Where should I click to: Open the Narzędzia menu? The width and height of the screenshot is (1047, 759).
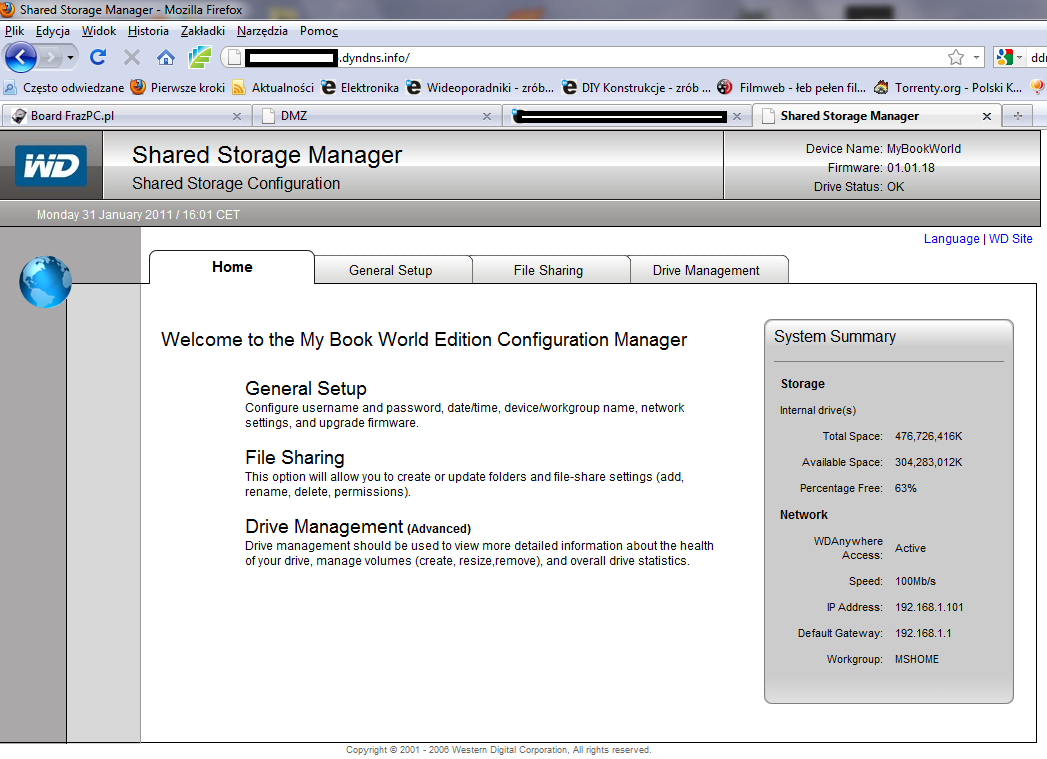262,31
